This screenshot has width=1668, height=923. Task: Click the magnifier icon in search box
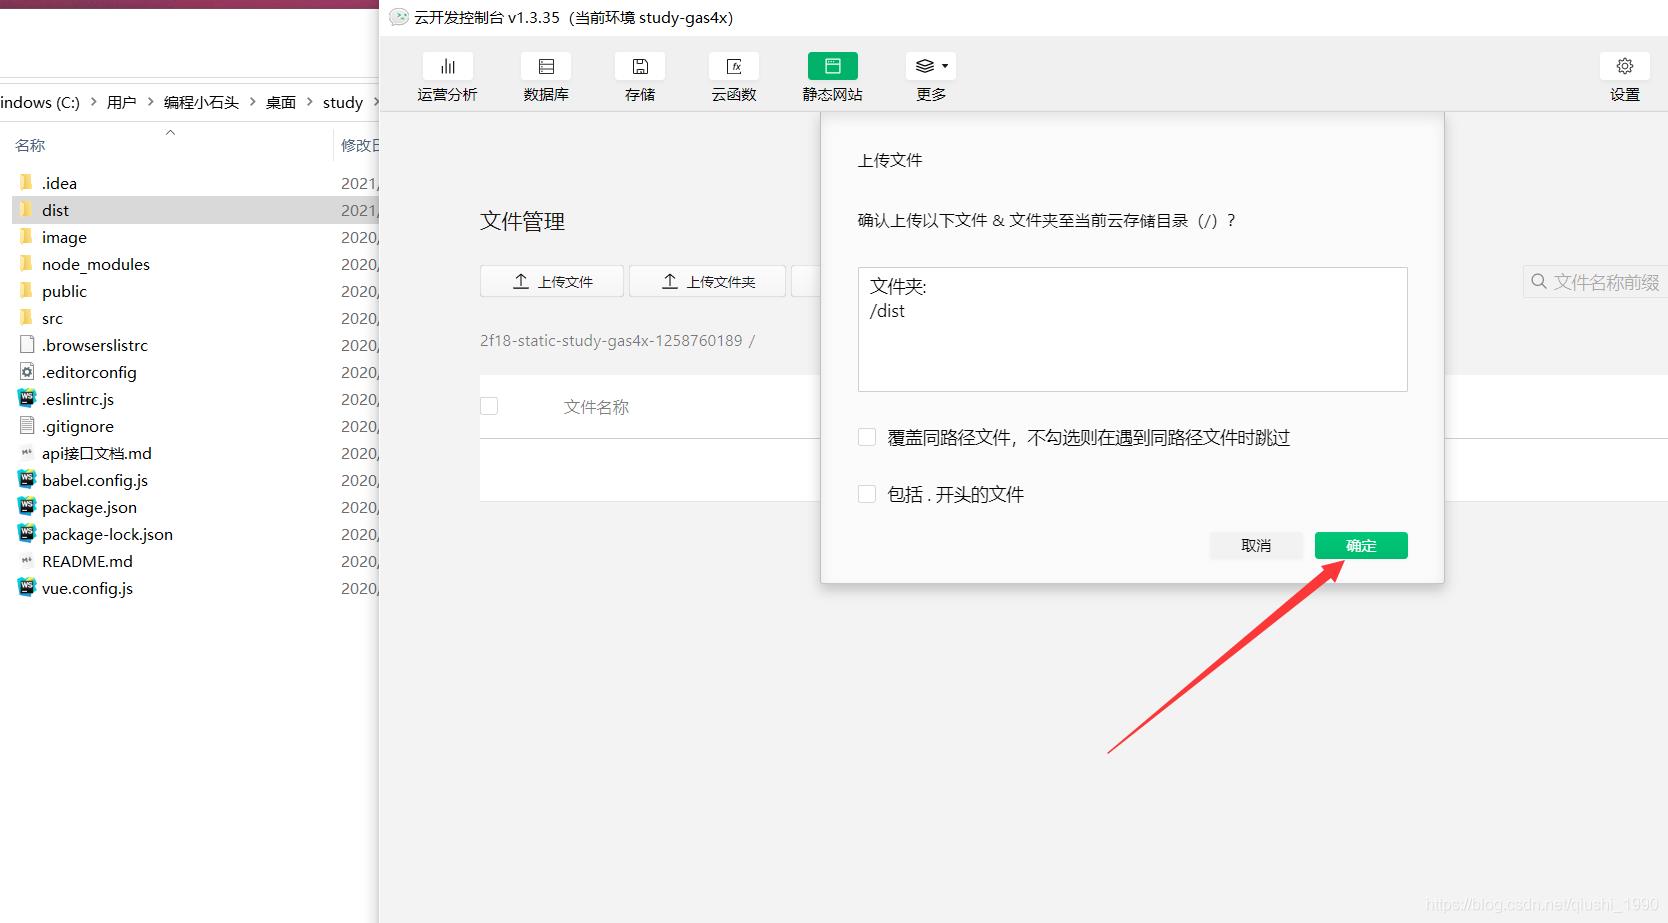click(x=1539, y=282)
